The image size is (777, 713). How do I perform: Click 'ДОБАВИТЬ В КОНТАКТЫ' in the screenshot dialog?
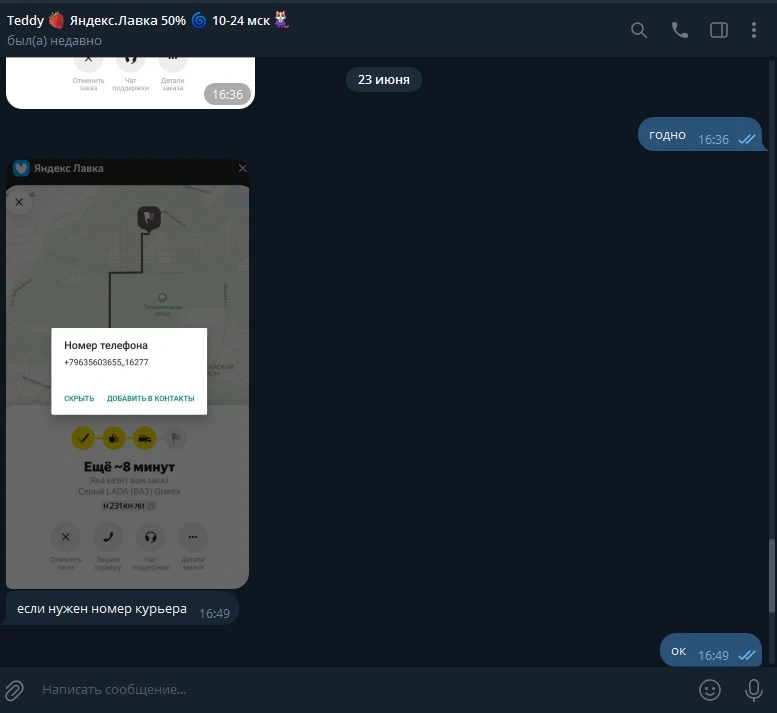(151, 398)
